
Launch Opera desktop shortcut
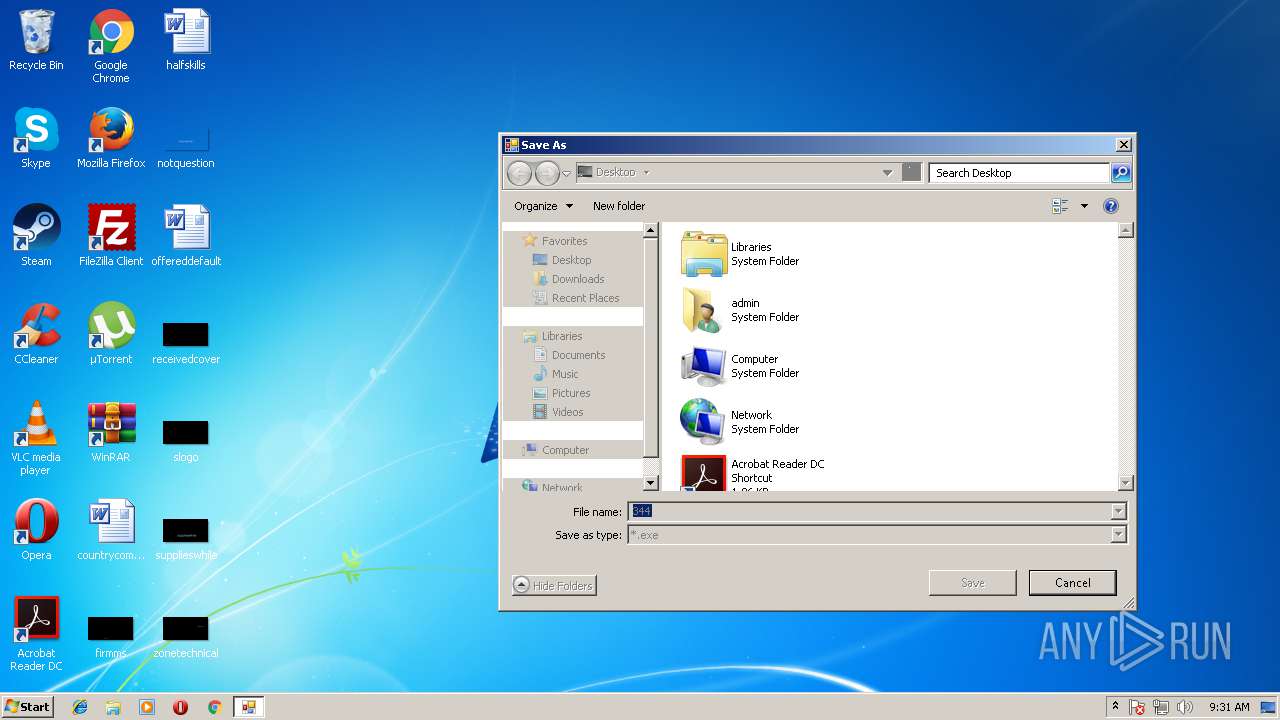coord(36,531)
